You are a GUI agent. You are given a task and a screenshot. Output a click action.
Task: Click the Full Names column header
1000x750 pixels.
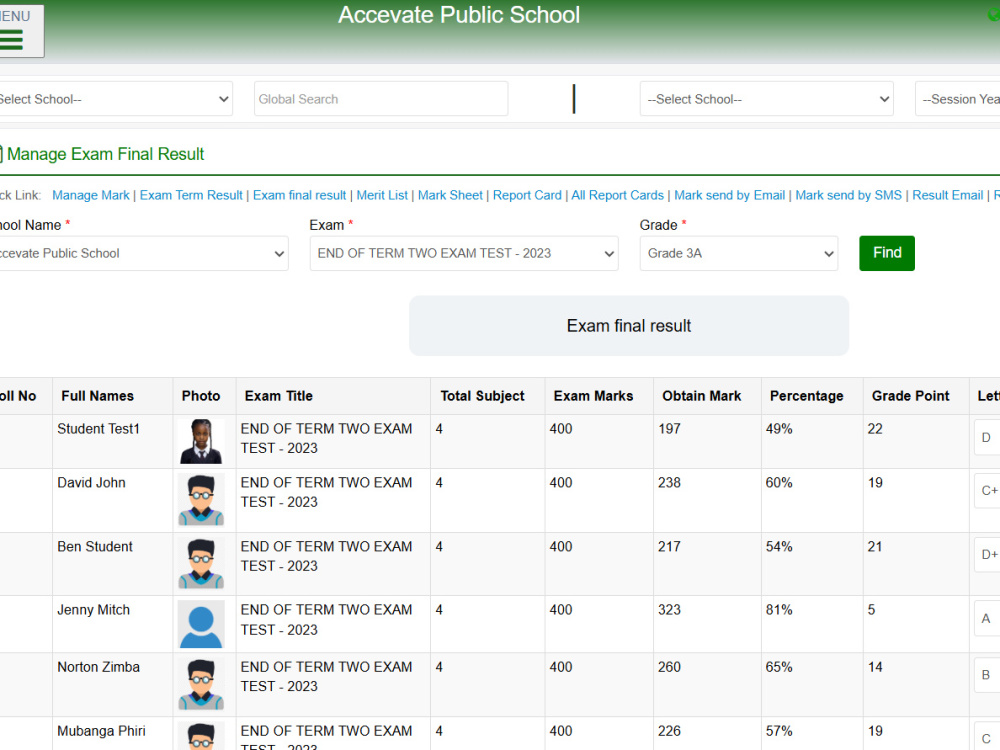pos(98,396)
